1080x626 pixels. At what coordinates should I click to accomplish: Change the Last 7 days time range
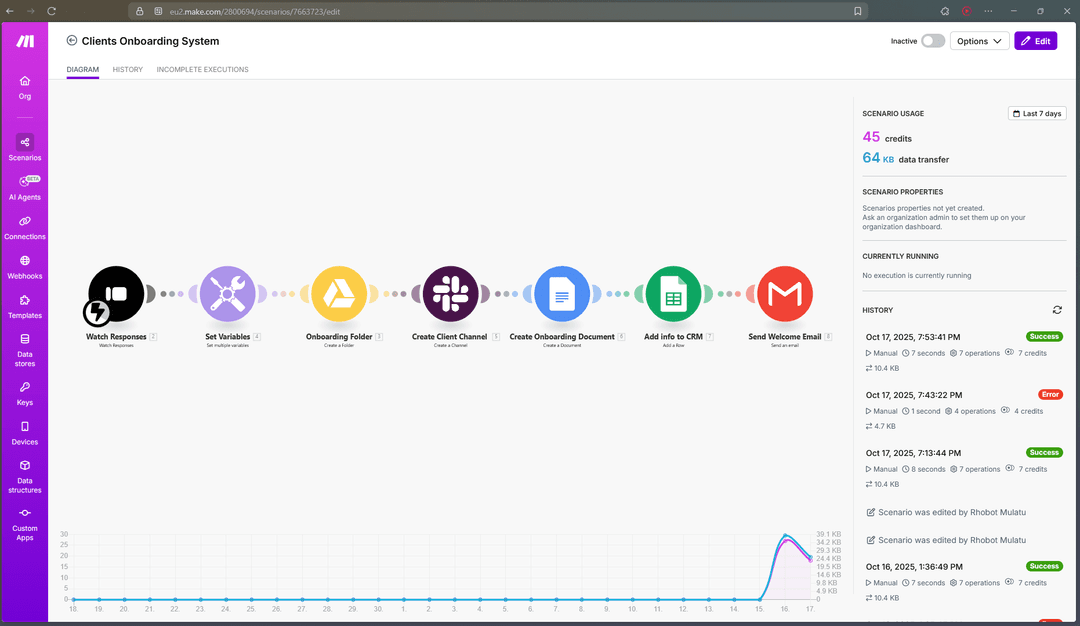pos(1037,113)
